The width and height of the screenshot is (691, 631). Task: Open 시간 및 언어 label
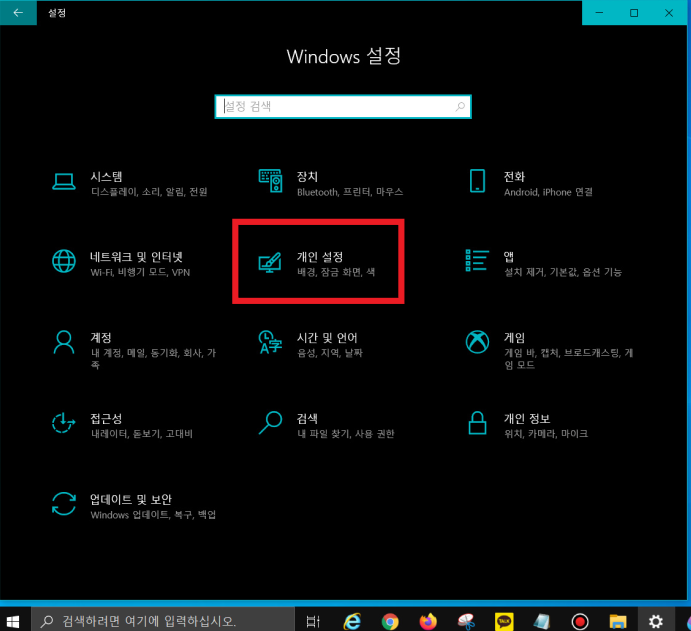tap(327, 338)
